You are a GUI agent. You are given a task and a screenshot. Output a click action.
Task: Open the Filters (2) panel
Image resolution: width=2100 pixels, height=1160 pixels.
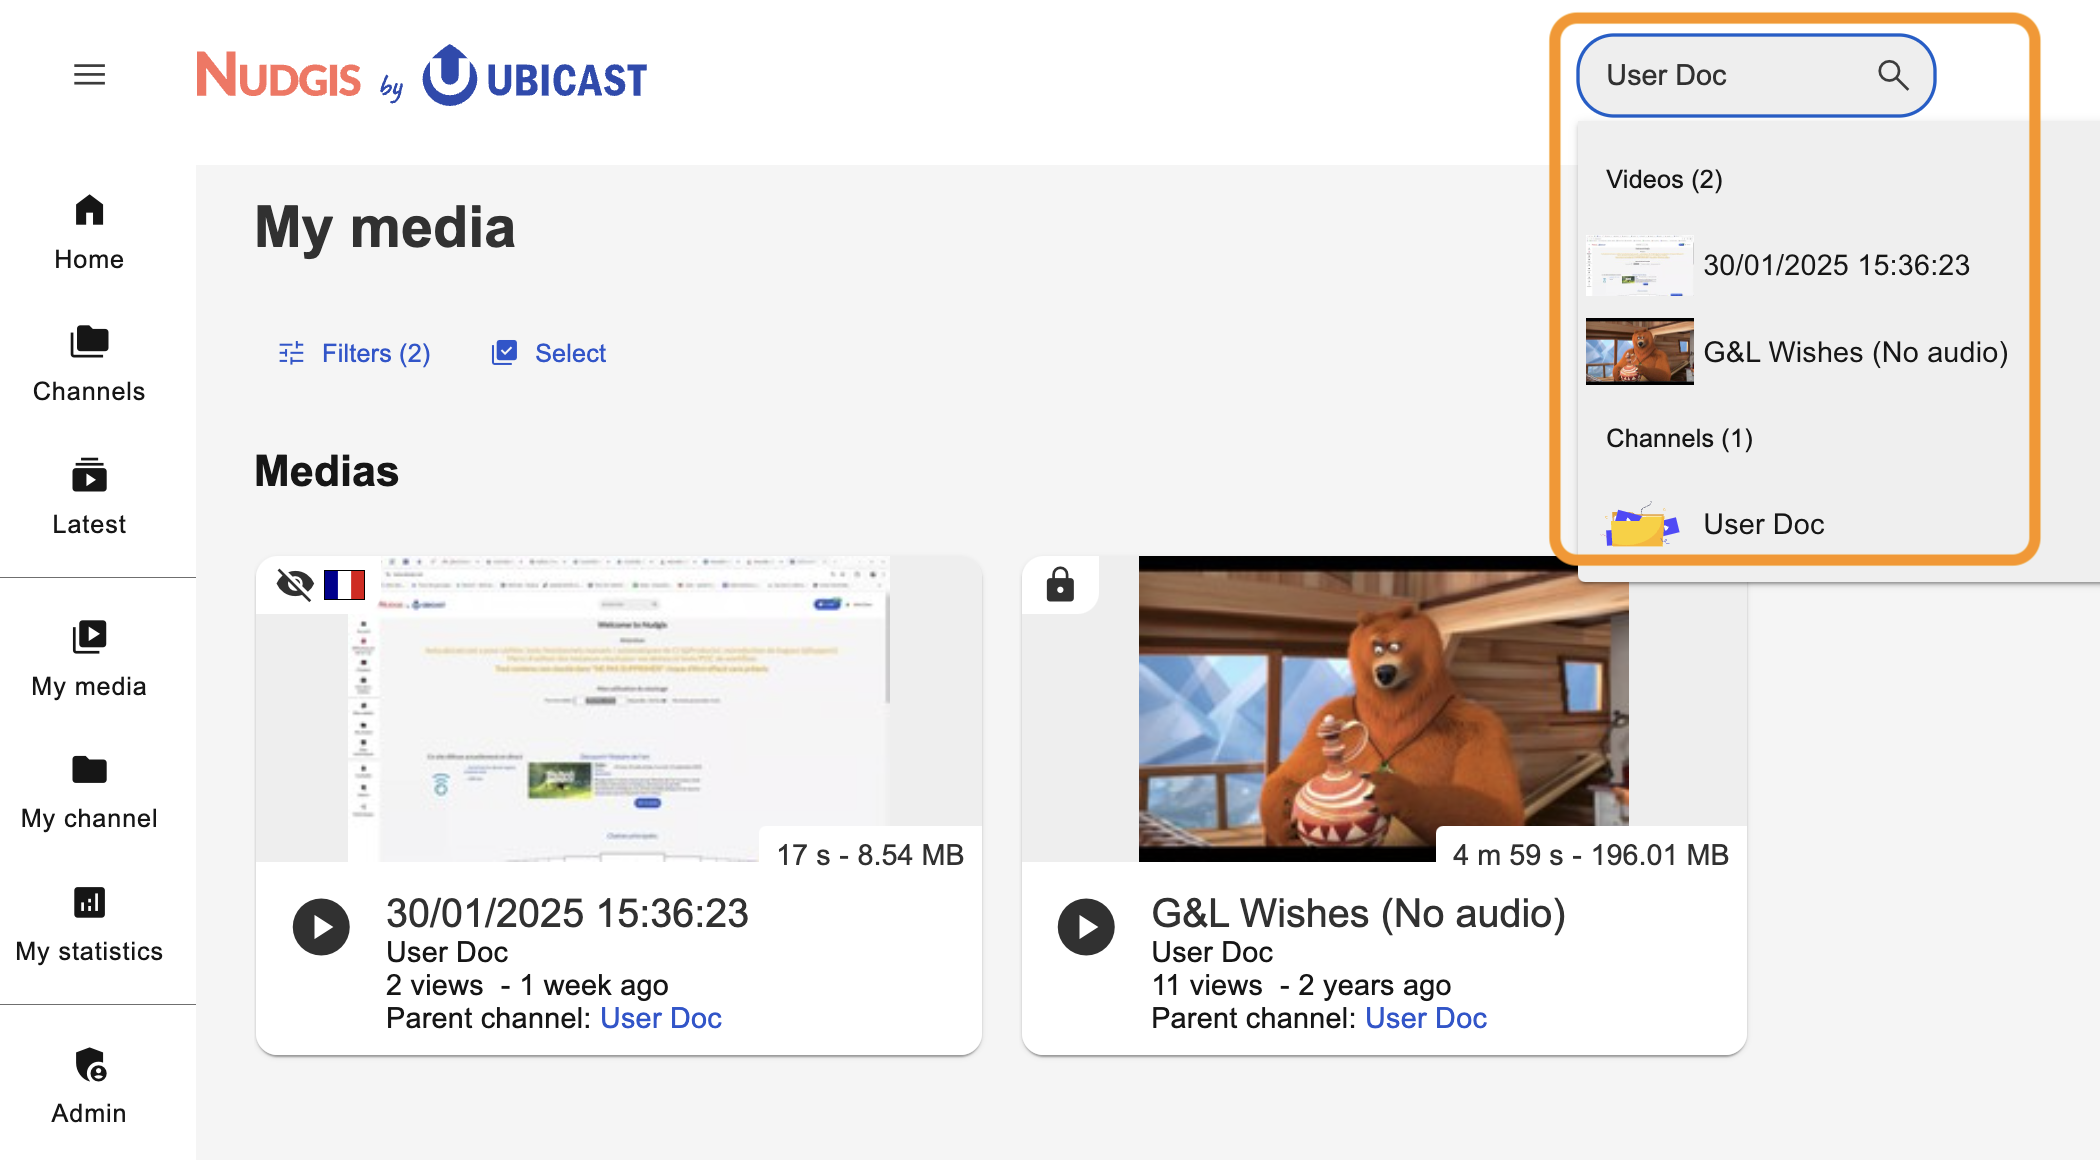point(354,353)
